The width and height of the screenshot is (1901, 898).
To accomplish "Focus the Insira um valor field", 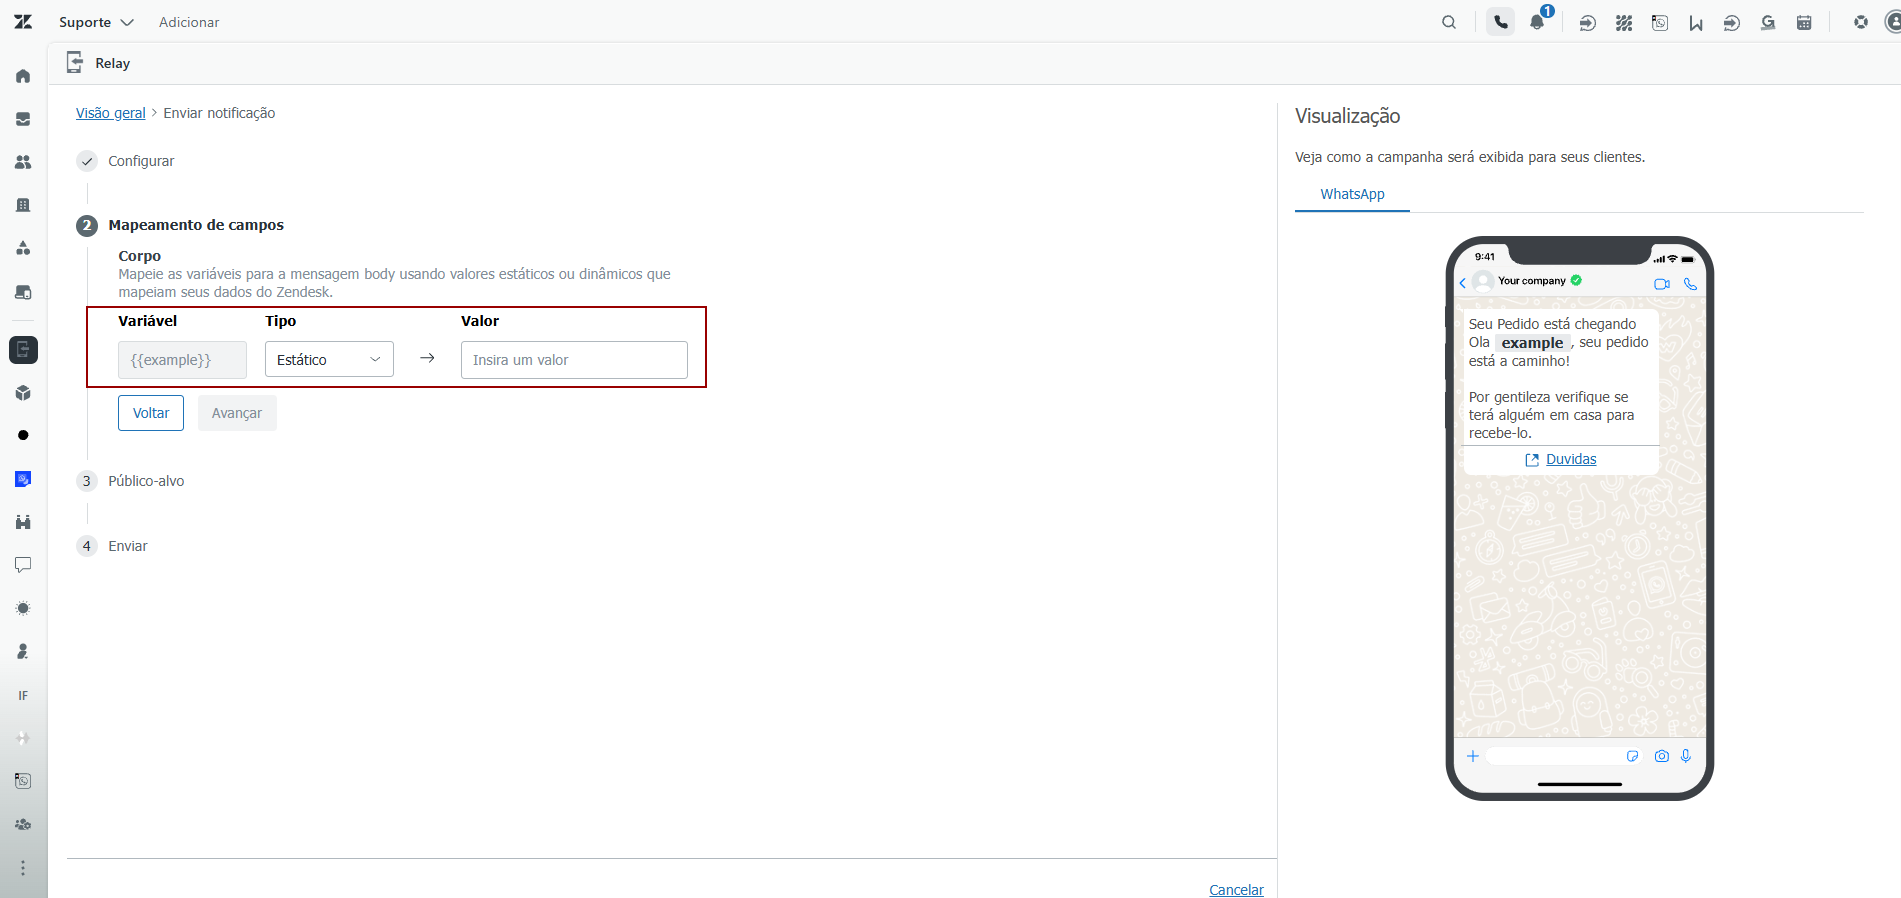I will 574,360.
